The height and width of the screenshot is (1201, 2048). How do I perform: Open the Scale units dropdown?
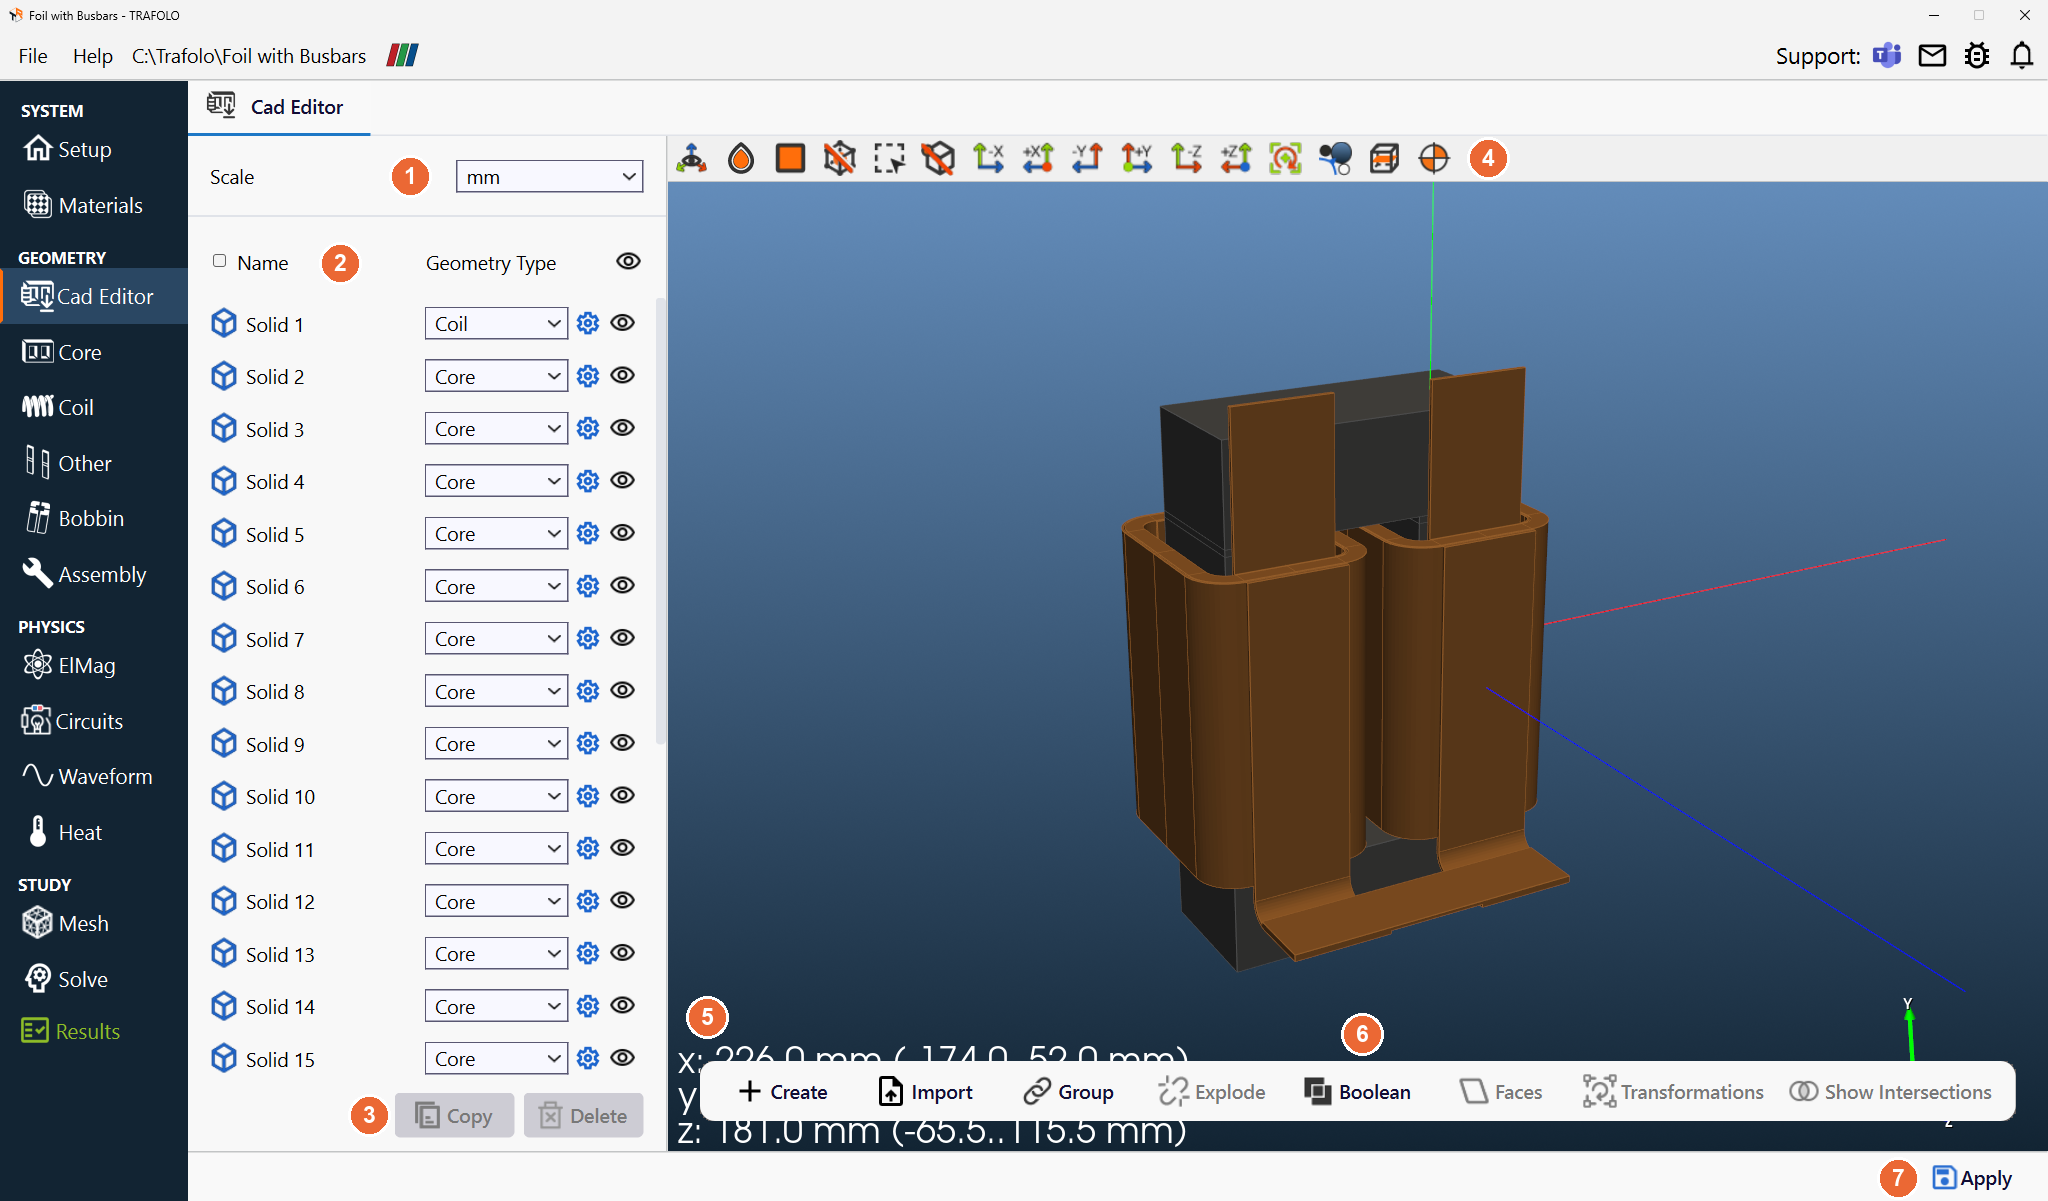[549, 176]
